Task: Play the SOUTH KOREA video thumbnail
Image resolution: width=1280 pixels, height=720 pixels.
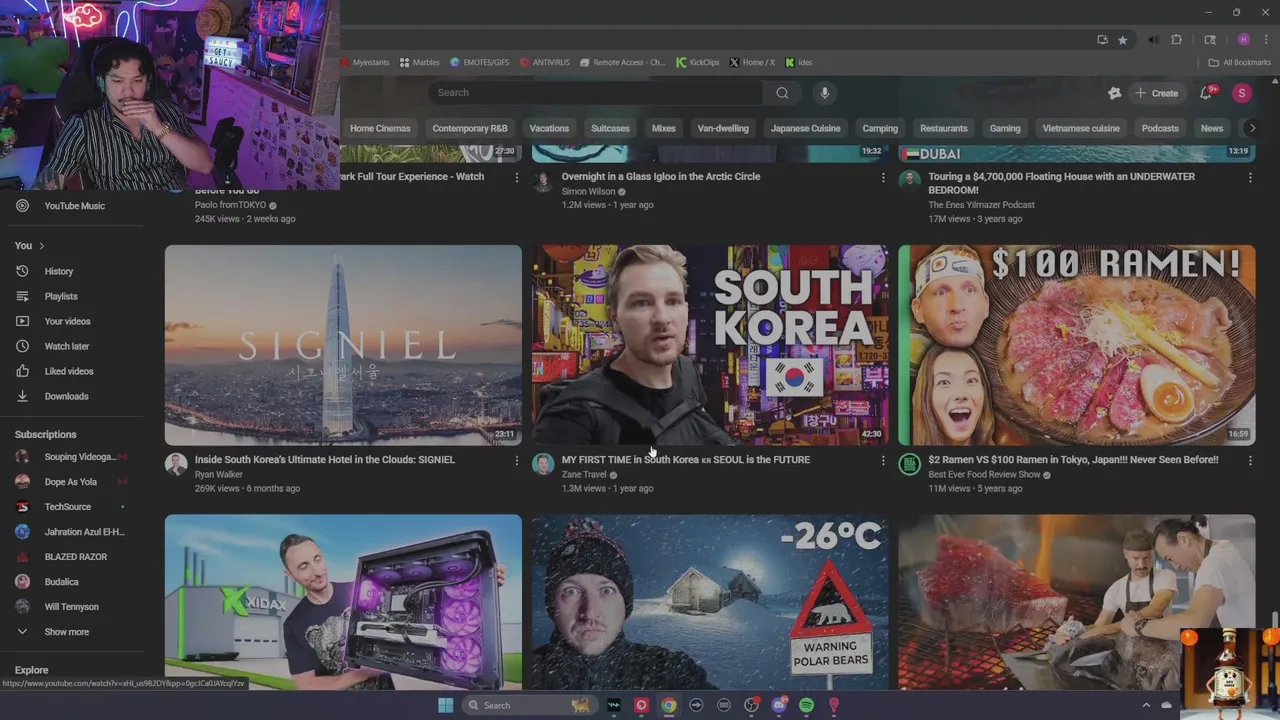Action: point(710,345)
